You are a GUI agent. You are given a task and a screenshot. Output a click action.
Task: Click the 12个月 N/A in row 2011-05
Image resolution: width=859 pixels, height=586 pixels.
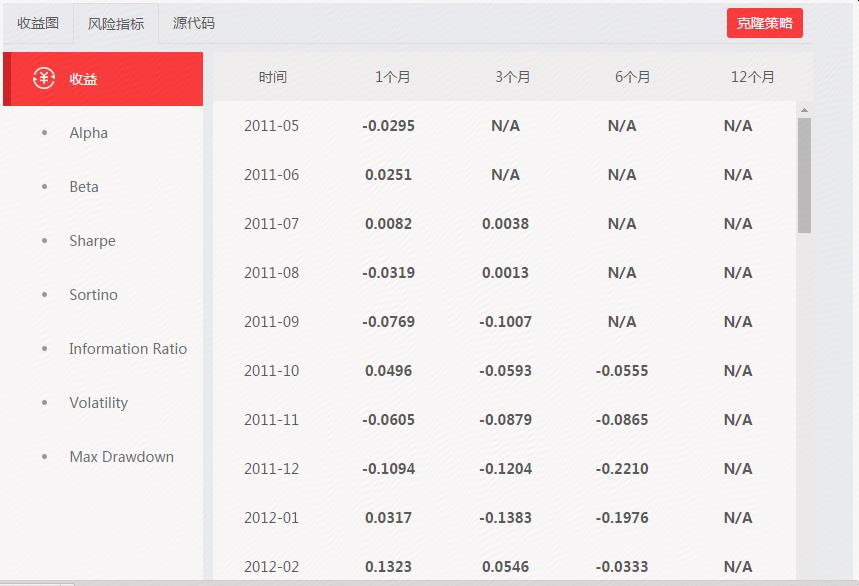pyautogui.click(x=738, y=126)
